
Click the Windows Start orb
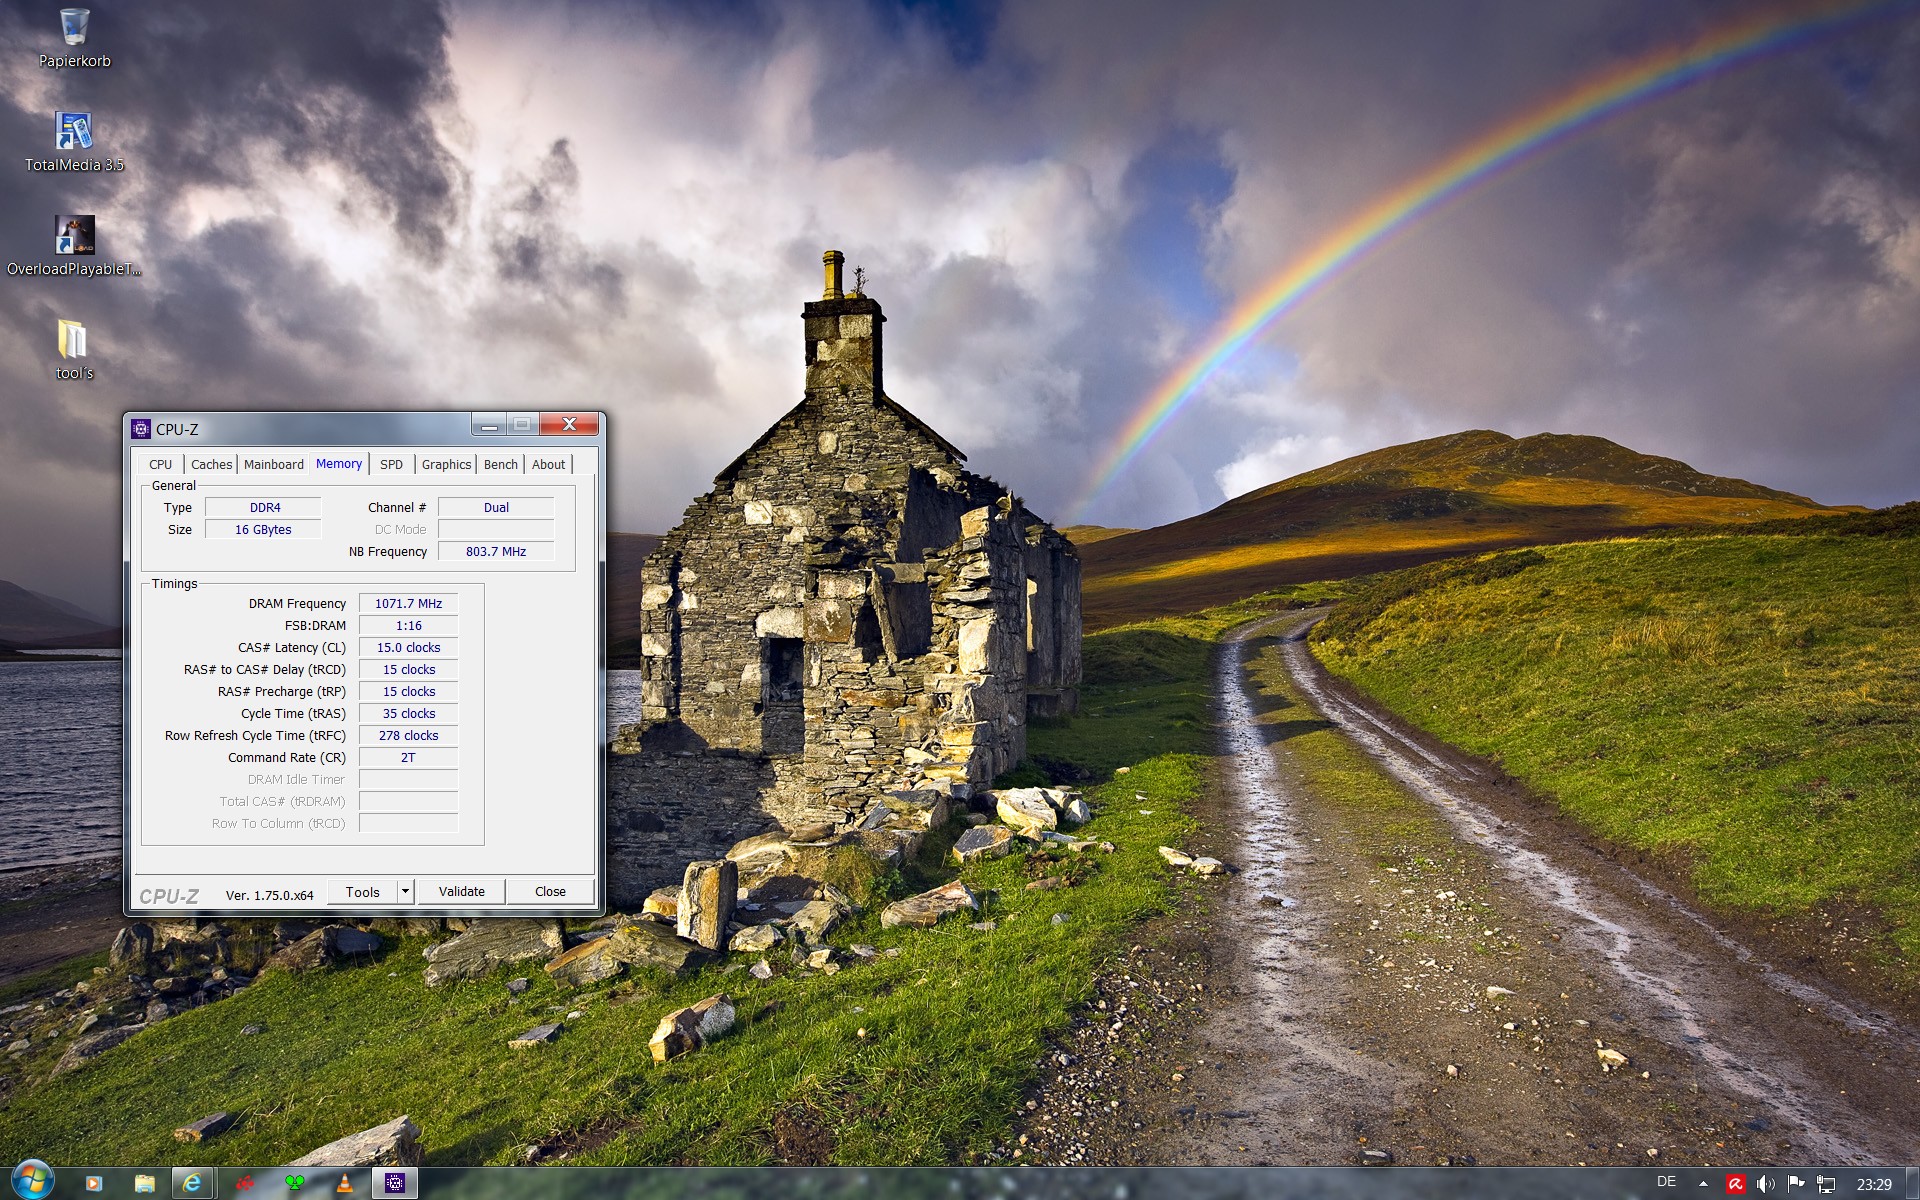32,1180
